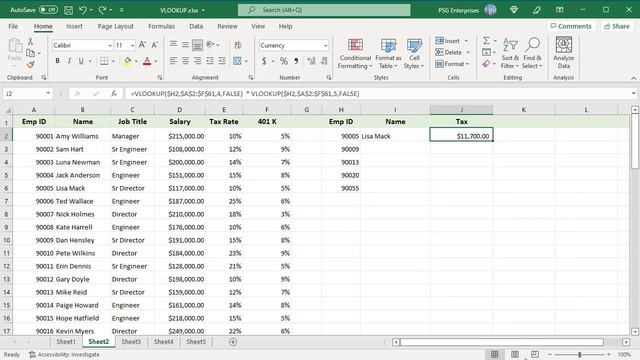This screenshot has height=360, width=640.
Task: Click the Search box in title bar
Action: [x=324, y=10]
